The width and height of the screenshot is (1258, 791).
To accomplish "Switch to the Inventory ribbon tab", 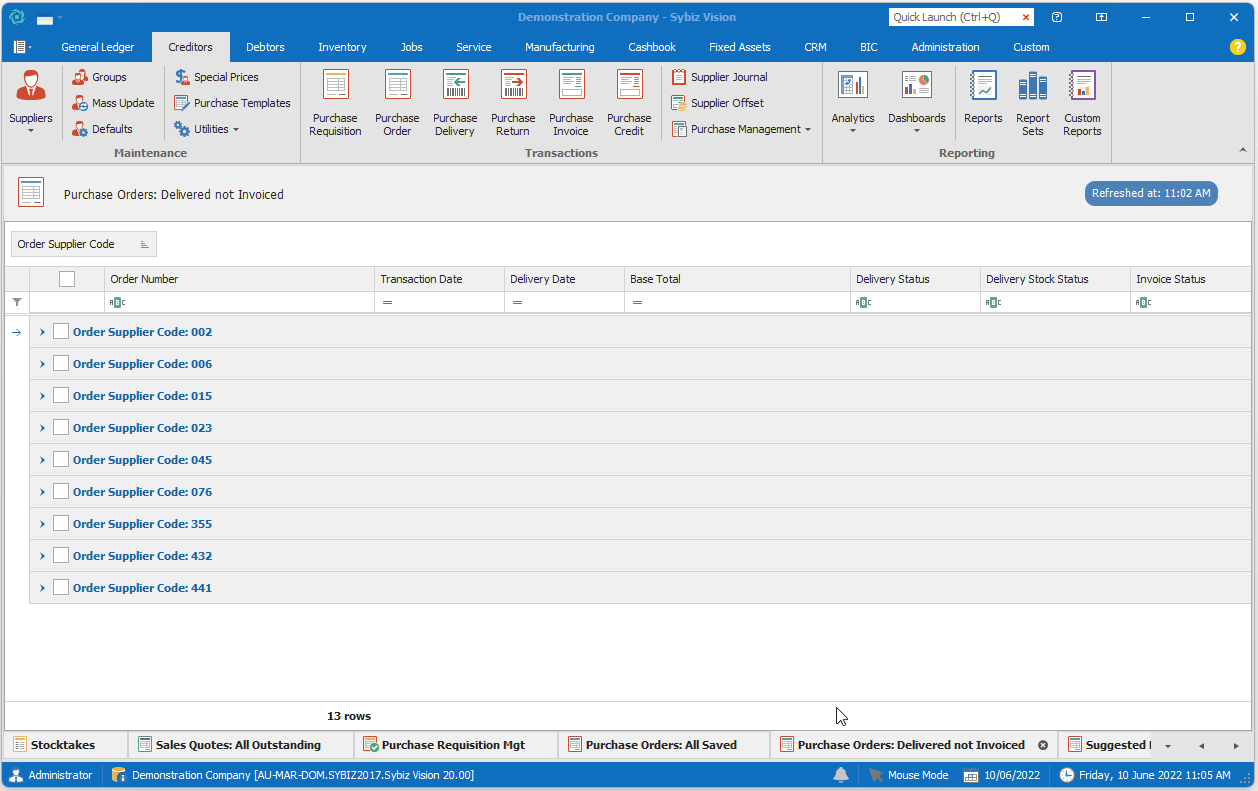I will (x=342, y=47).
